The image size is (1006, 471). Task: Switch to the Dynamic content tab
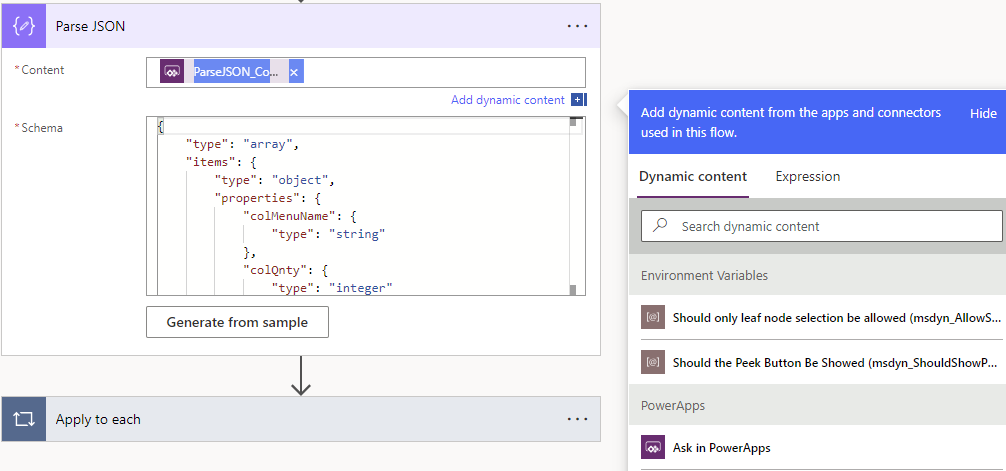click(x=693, y=176)
